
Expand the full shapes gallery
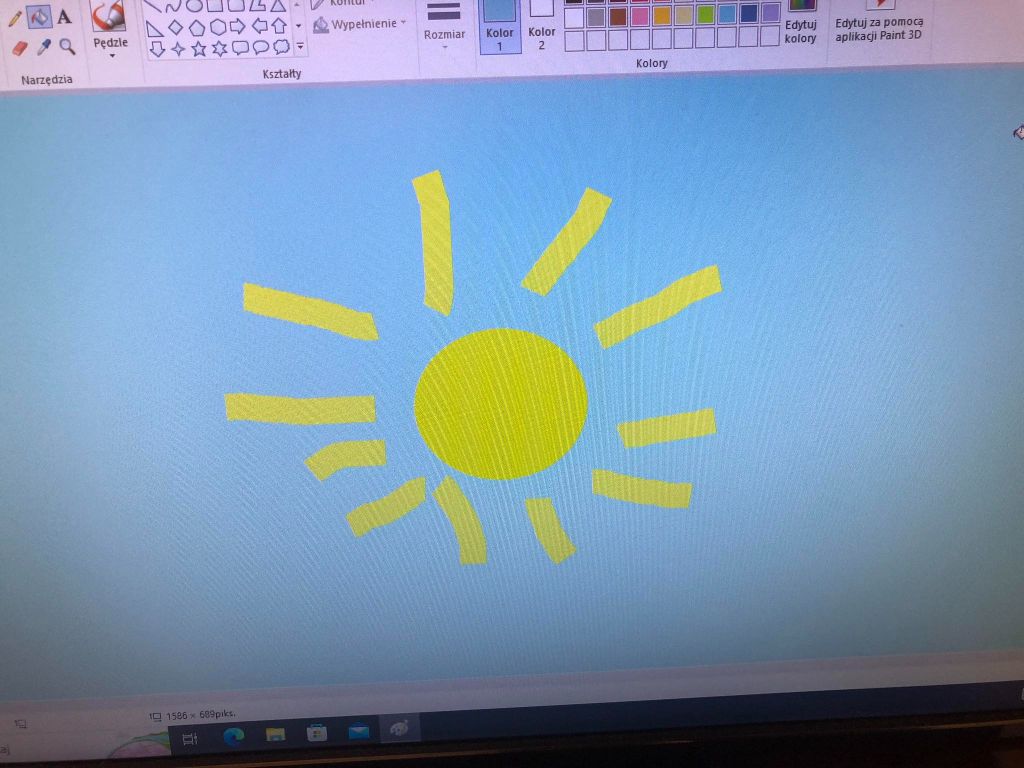pyautogui.click(x=300, y=46)
